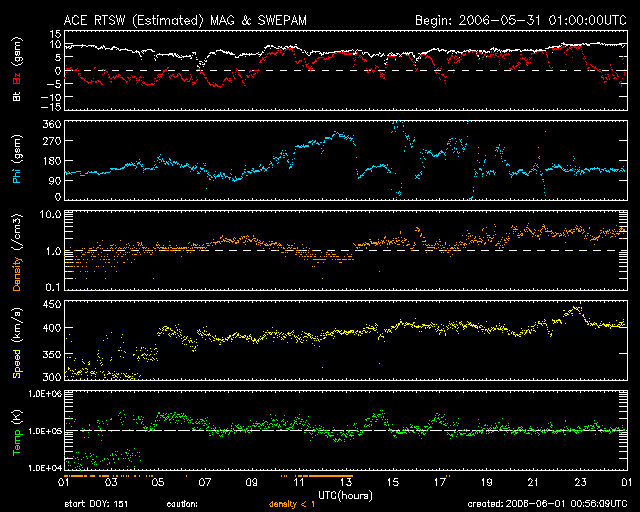Click the 'Bt Bz (gsm)' axis label
The width and height of the screenshot is (640, 512).
pyautogui.click(x=17, y=69)
